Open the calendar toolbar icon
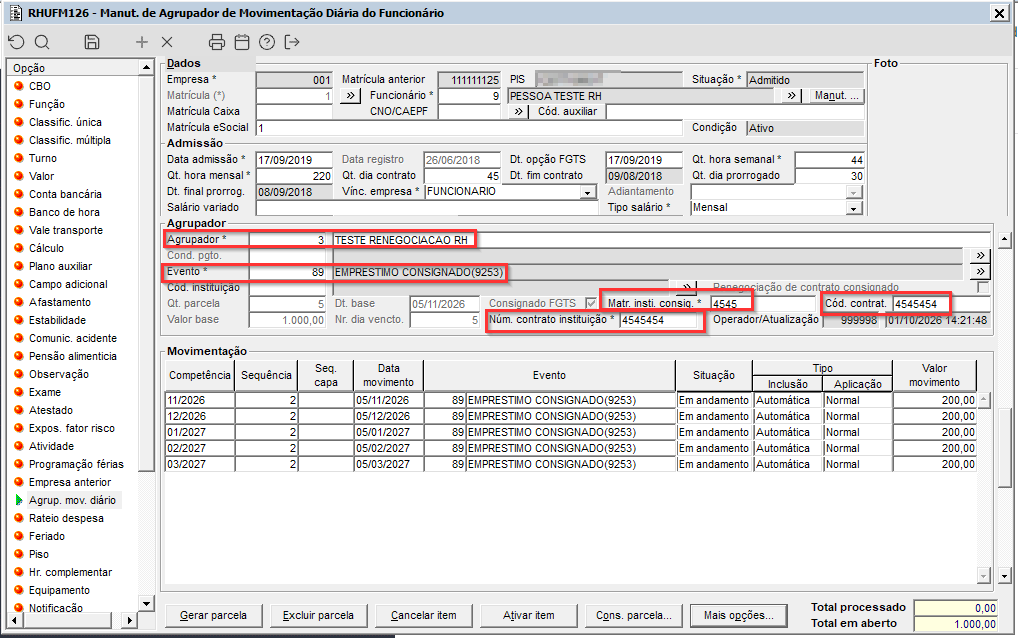The width and height of the screenshot is (1018, 638). 242,42
